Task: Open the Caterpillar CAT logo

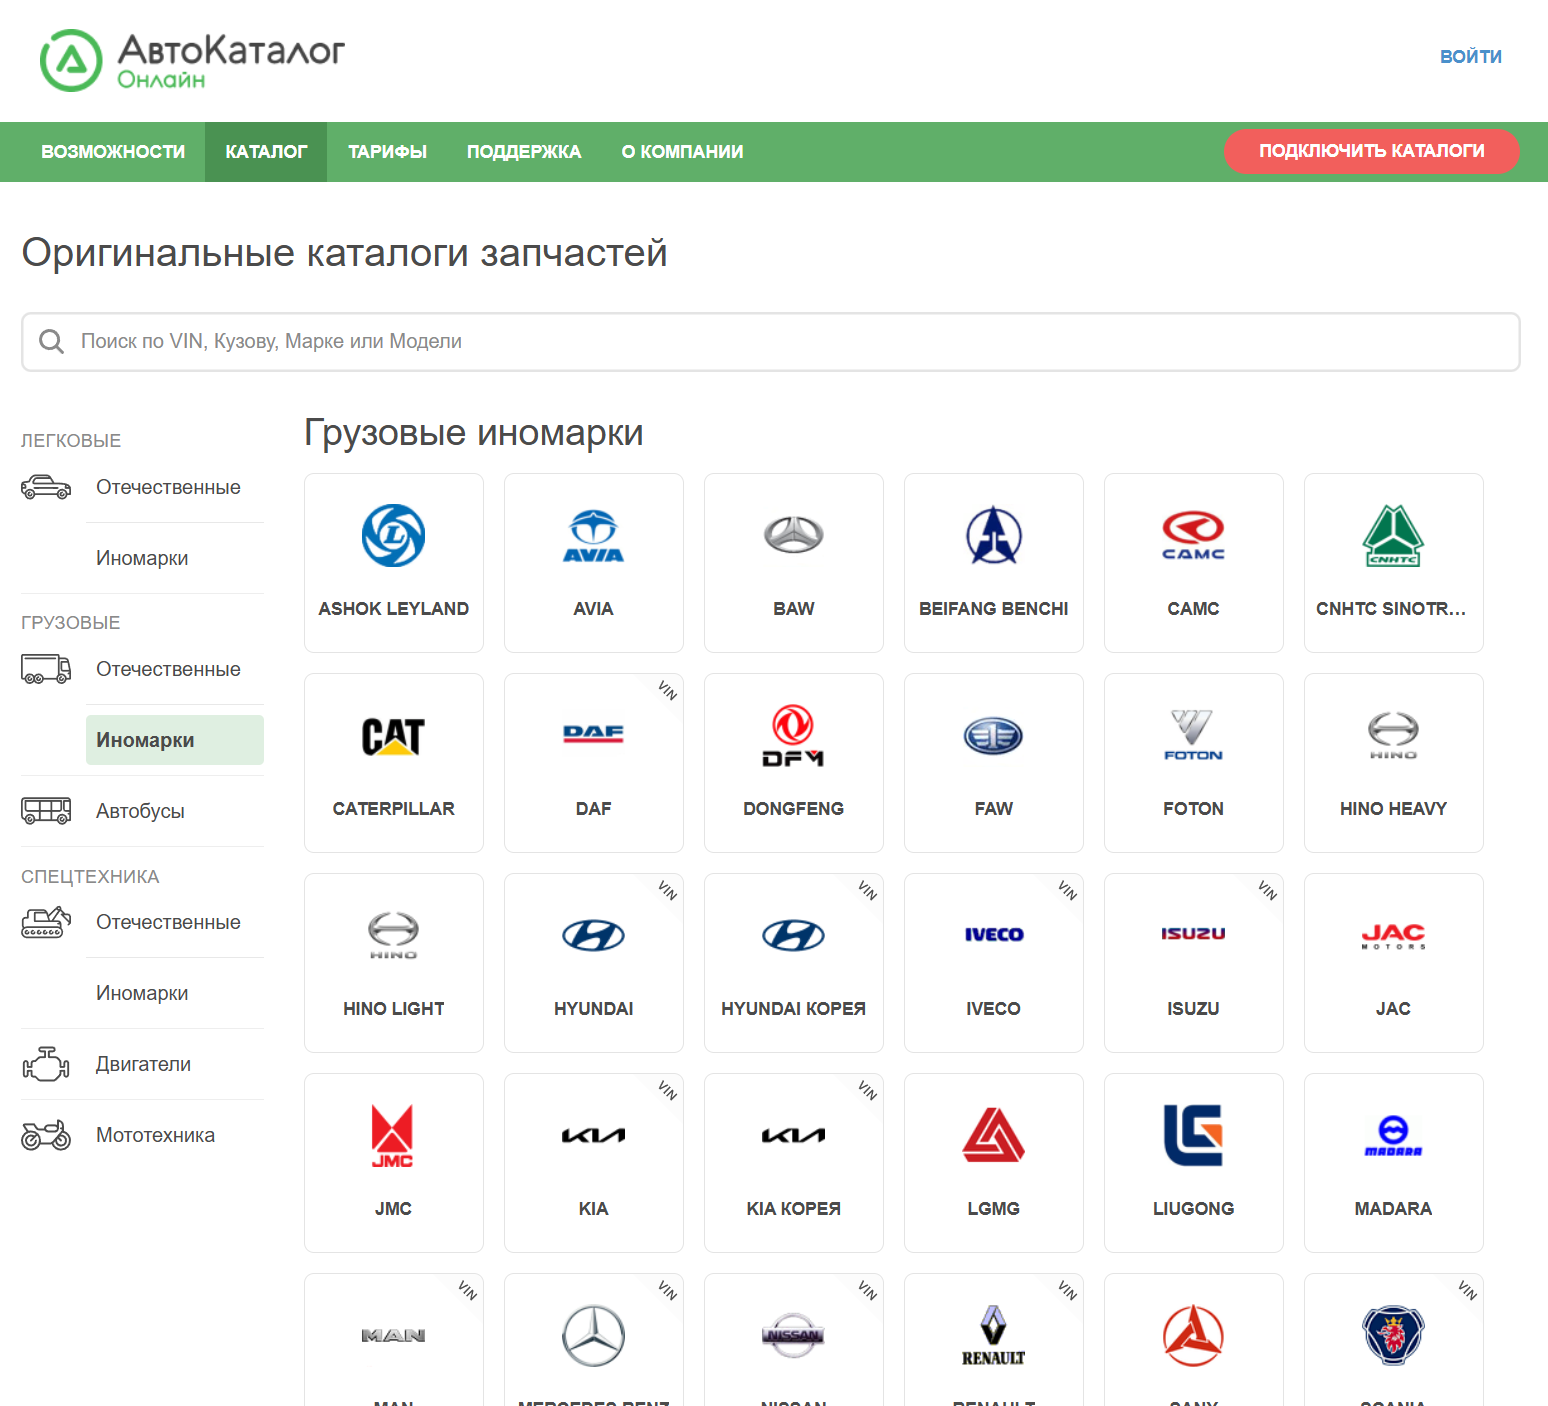Action: click(x=394, y=736)
